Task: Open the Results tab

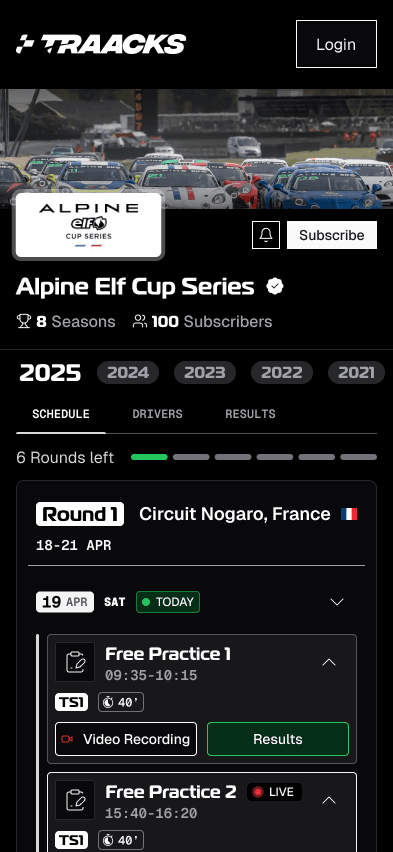Action: 250,414
